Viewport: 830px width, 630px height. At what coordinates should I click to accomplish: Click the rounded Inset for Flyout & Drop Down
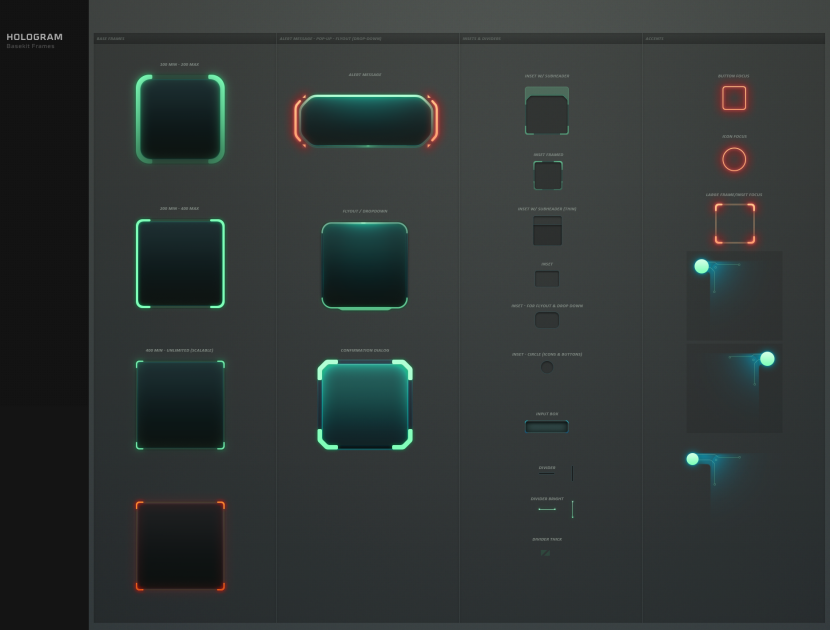pos(547,320)
